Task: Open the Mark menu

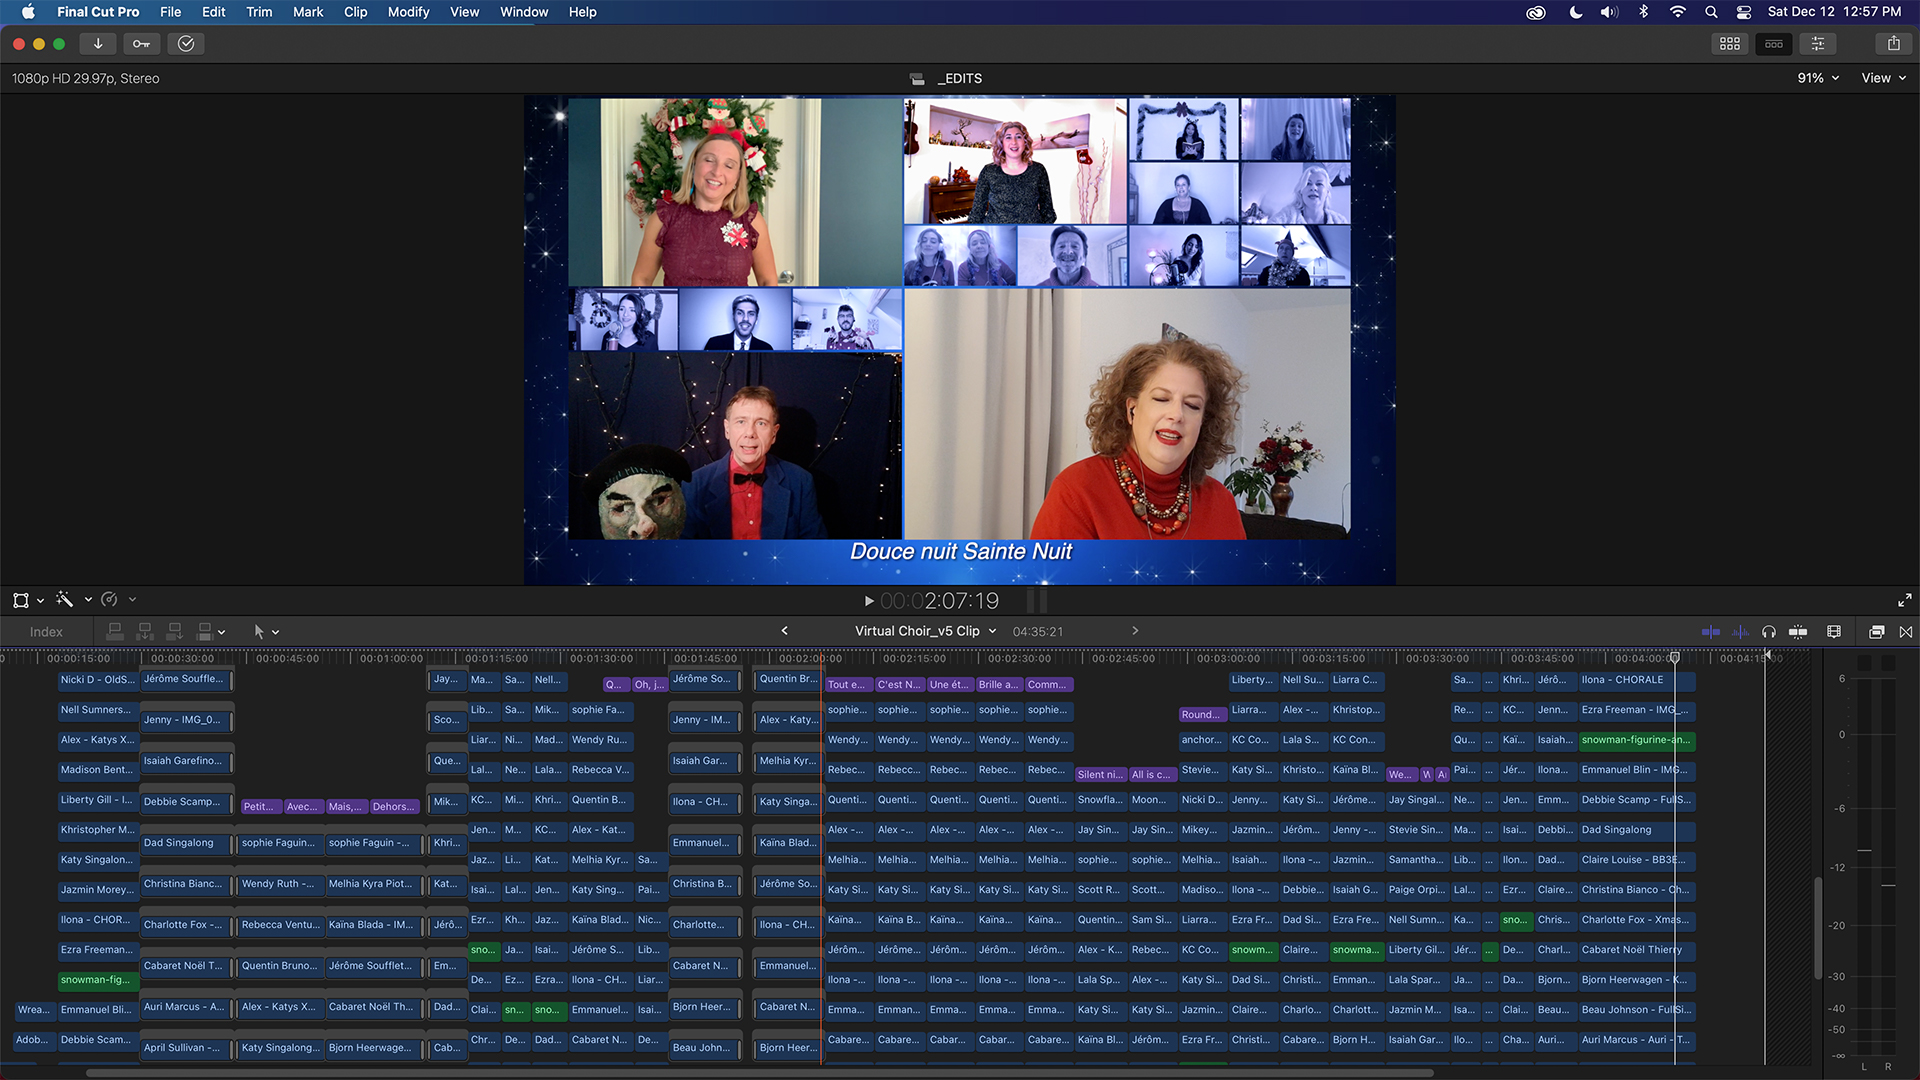Action: tap(308, 12)
